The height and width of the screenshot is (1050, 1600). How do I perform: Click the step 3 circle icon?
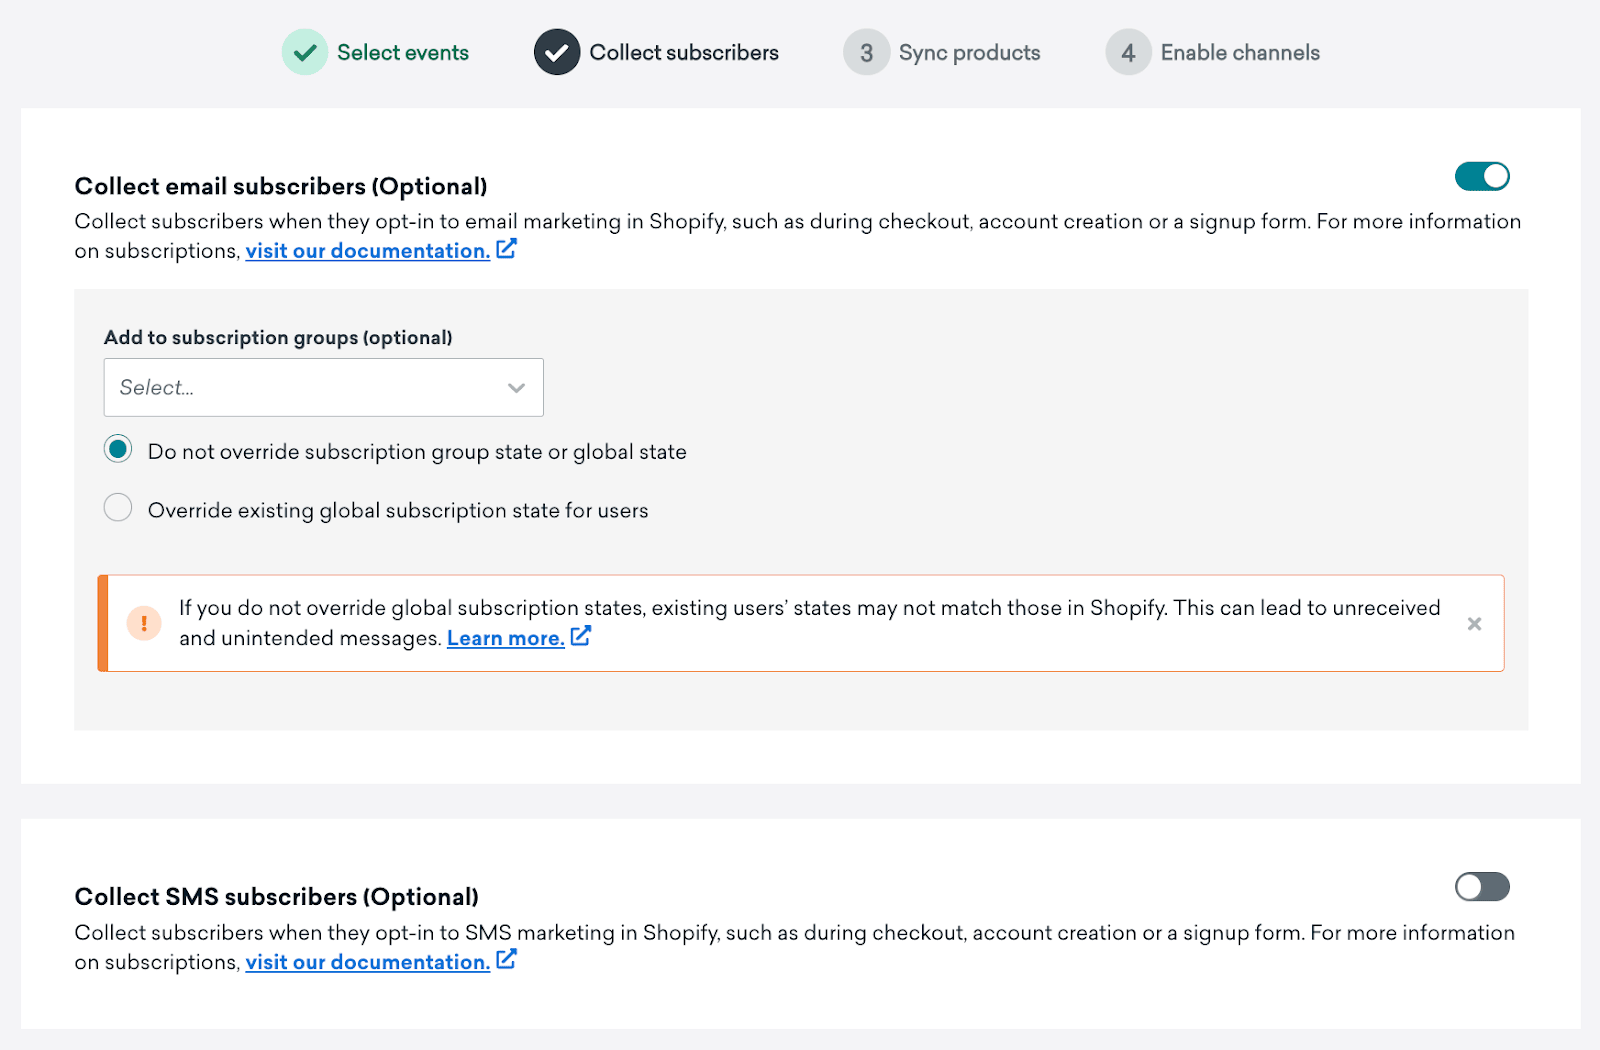tap(866, 52)
